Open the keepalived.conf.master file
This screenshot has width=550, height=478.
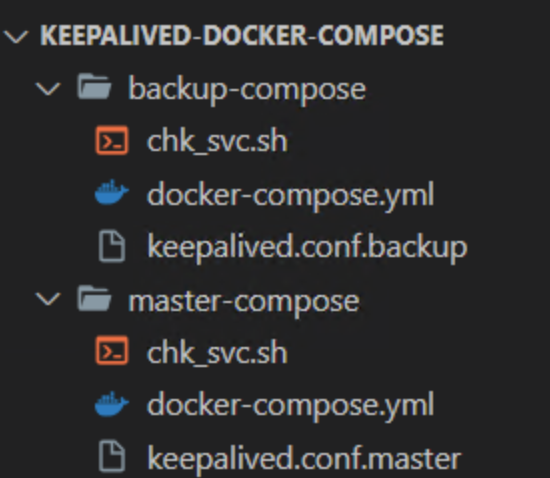coord(304,458)
